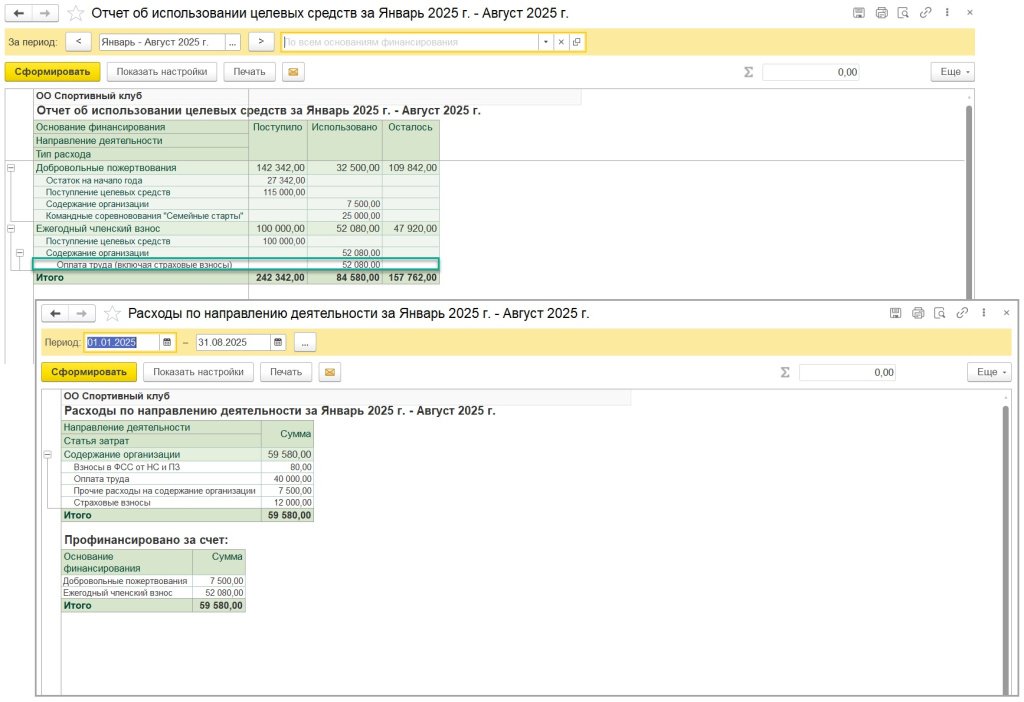The image size is (1024, 702).
Task: Open the Еще menu in the expenses window
Action: (988, 372)
